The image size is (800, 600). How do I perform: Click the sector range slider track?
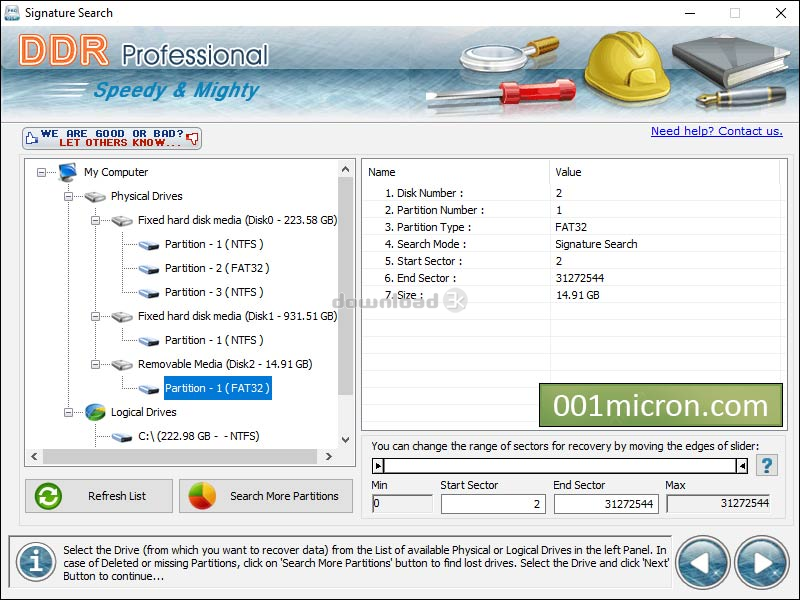click(560, 466)
